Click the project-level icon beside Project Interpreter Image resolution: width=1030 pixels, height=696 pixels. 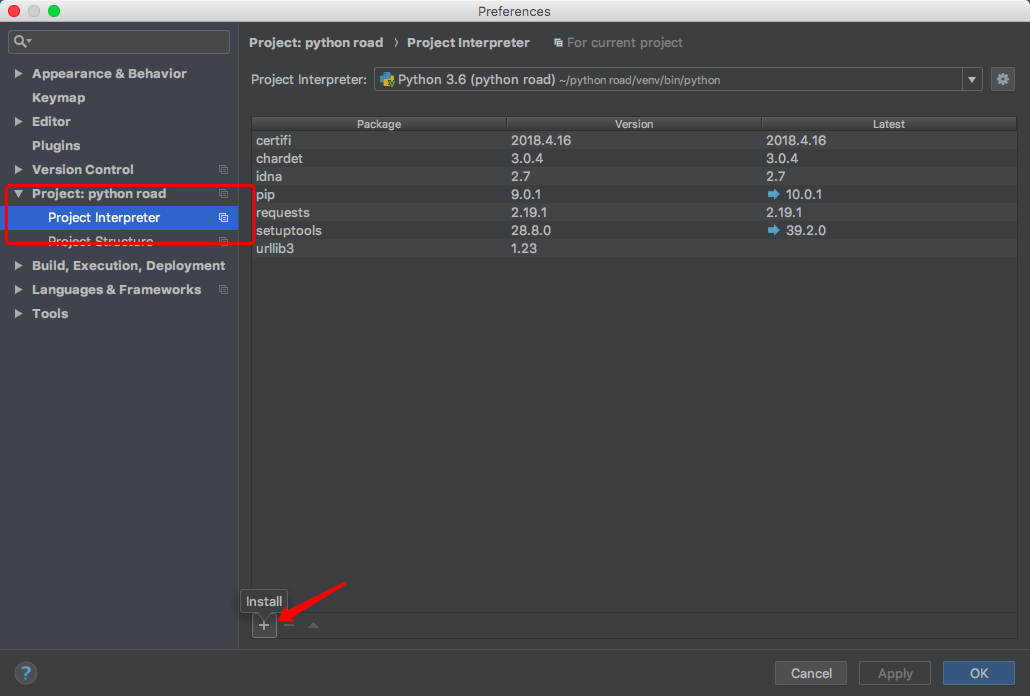[x=223, y=217]
